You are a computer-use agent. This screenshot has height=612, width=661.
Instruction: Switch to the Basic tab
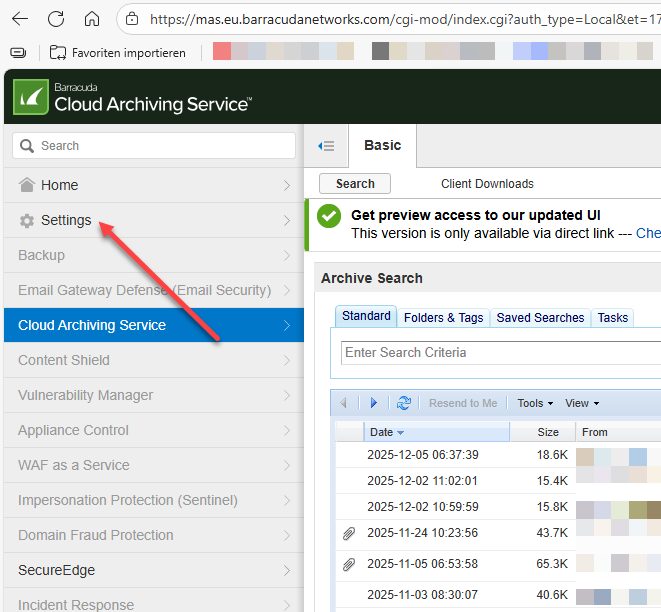pos(382,145)
